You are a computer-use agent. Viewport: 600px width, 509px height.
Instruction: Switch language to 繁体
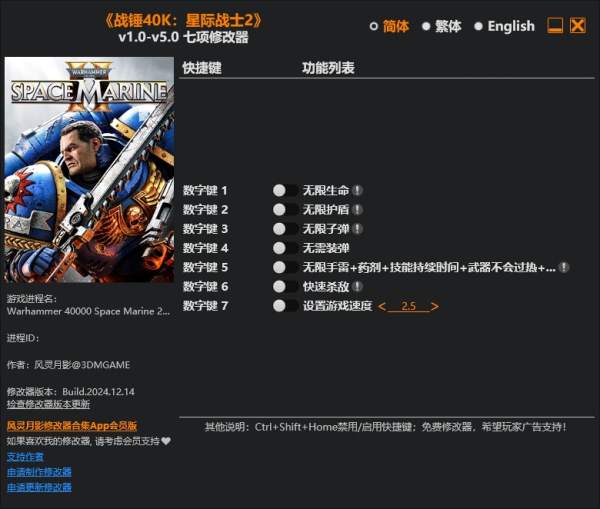click(x=441, y=26)
